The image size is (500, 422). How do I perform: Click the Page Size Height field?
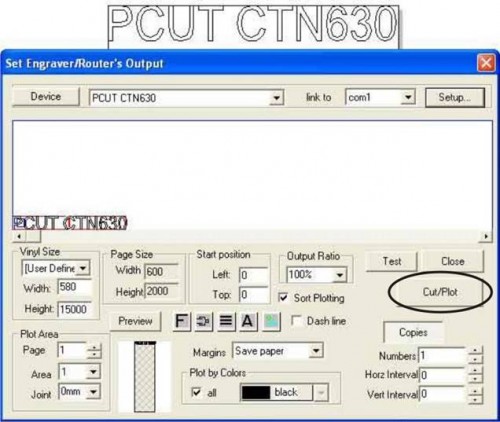point(162,291)
